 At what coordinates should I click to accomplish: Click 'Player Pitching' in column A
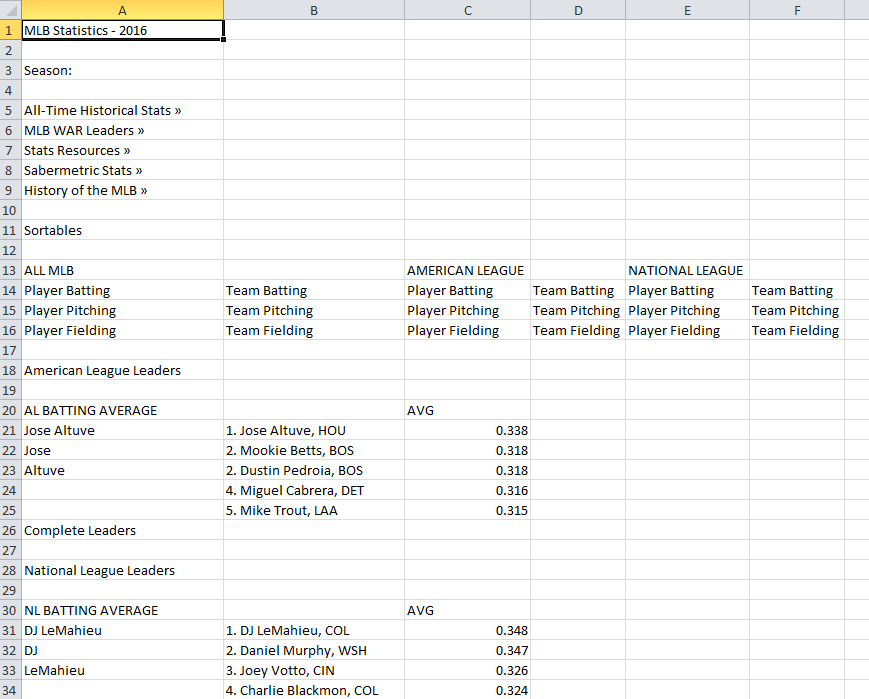[x=122, y=310]
